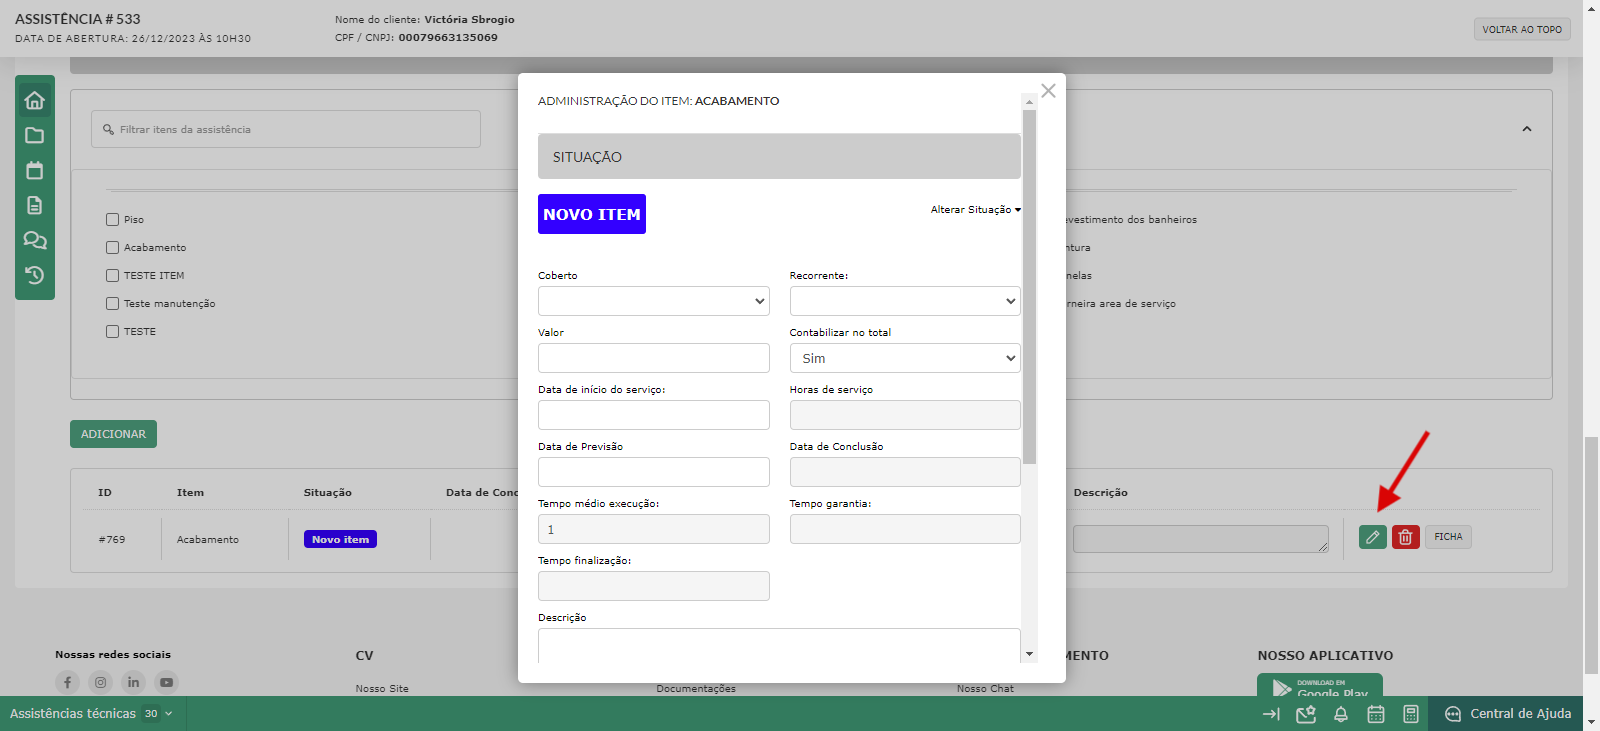Viewport: 1600px width, 731px height.
Task: Click the page vertical scrollbar thumb
Action: pyautogui.click(x=1591, y=555)
